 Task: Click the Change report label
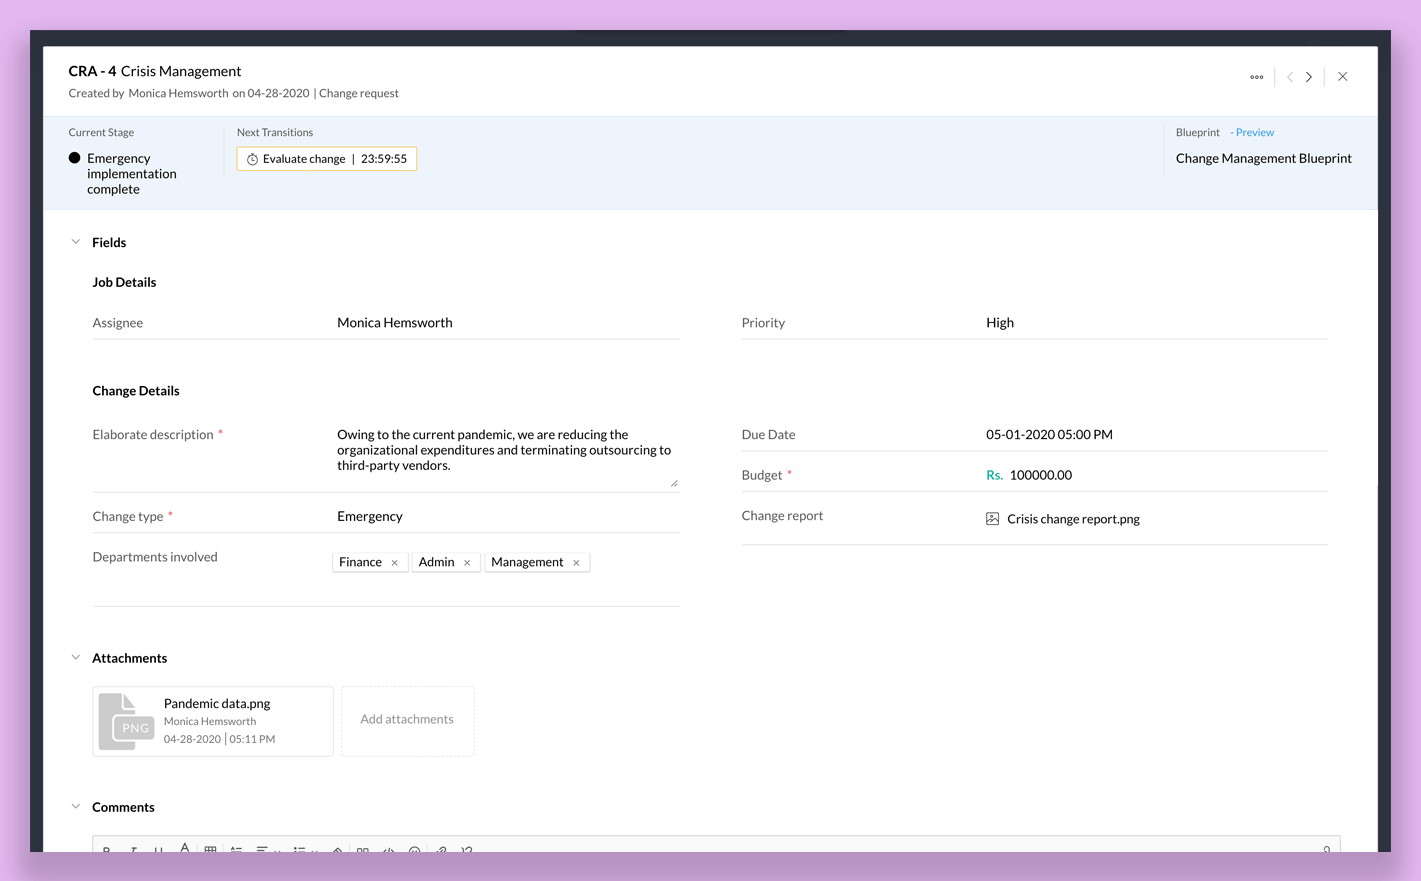click(782, 516)
